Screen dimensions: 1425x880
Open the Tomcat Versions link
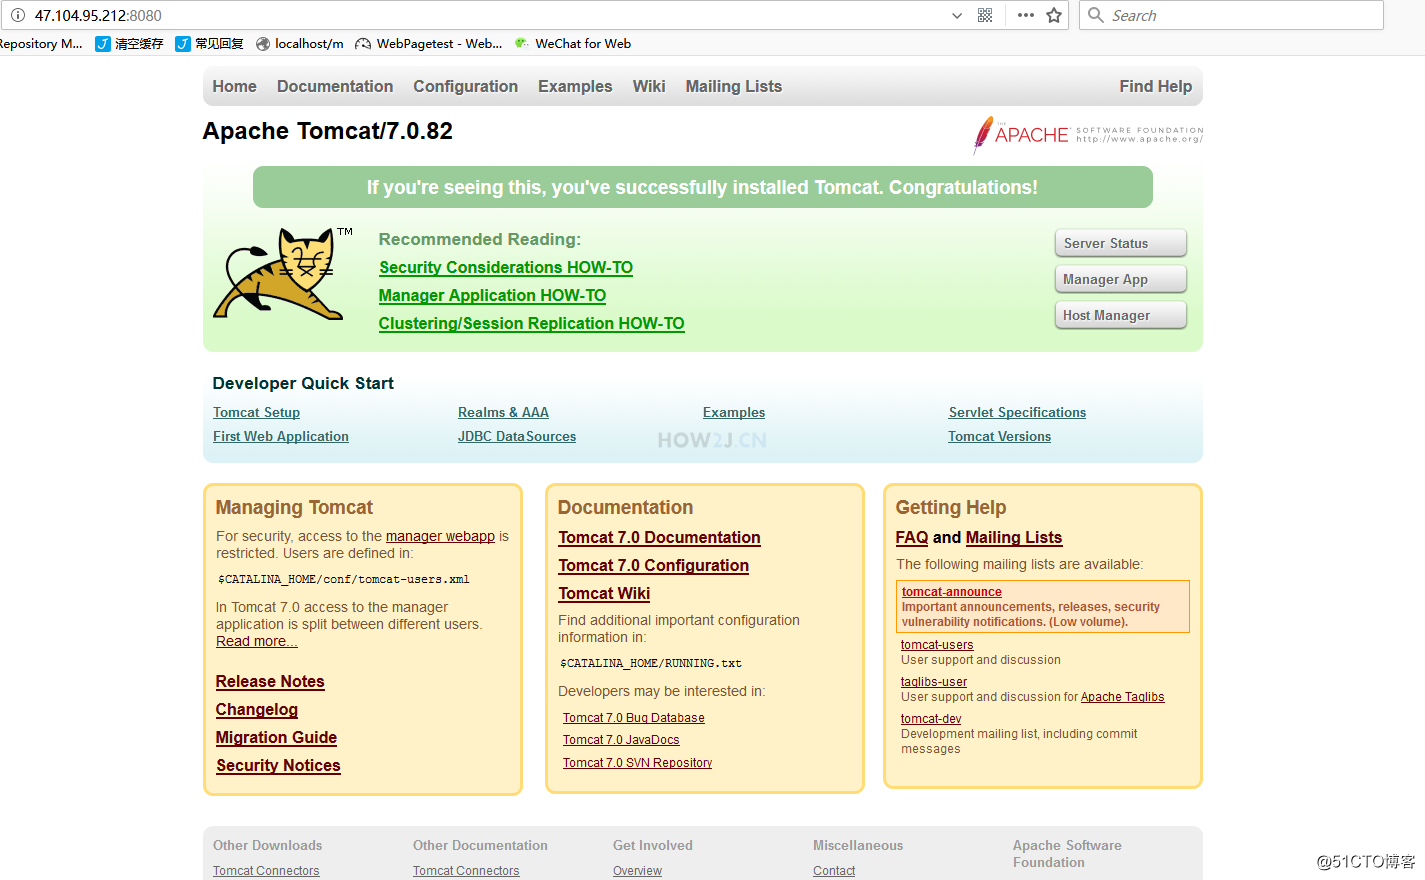pyautogui.click(x=1000, y=436)
